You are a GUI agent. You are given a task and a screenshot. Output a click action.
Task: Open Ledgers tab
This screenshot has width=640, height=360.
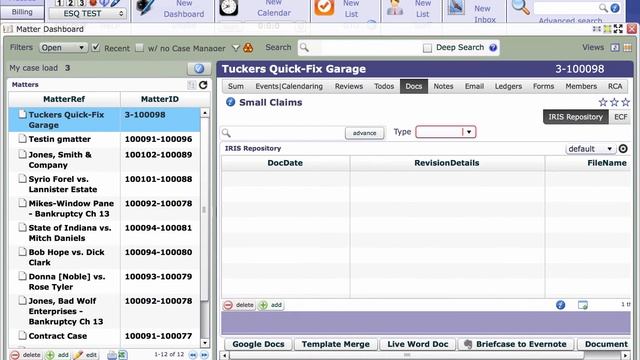(508, 86)
